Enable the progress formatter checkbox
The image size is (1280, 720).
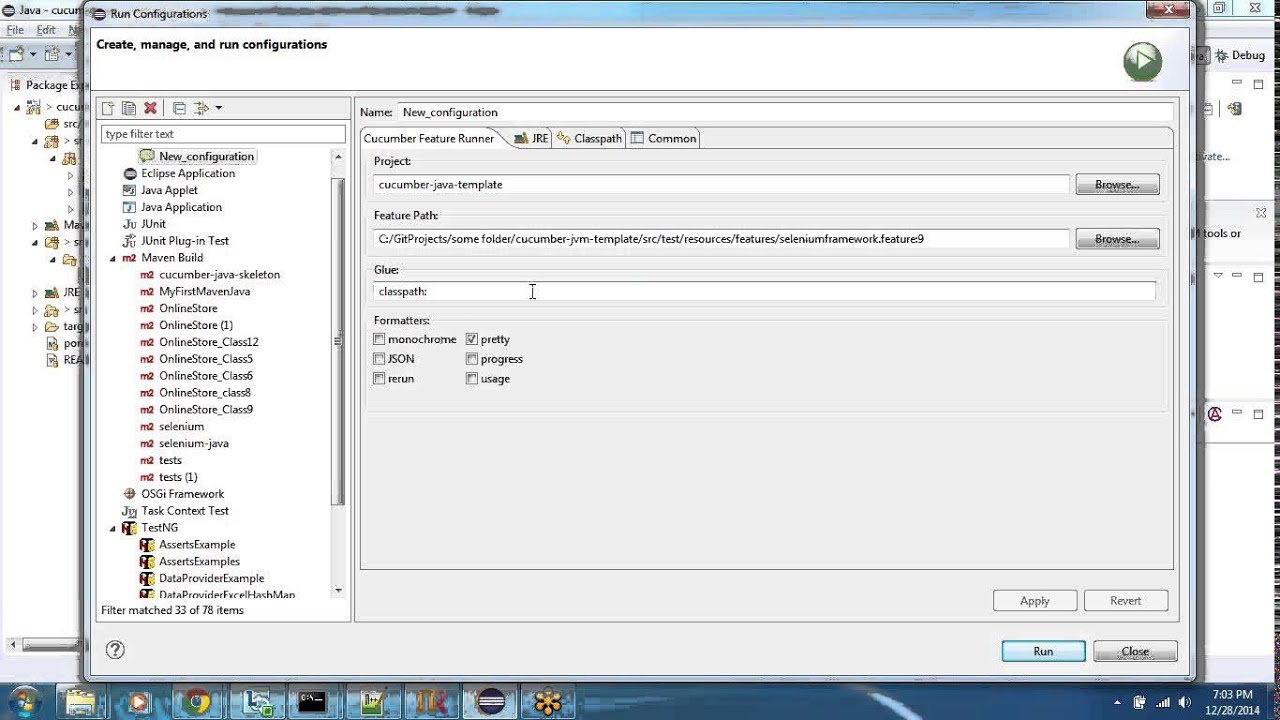click(472, 359)
